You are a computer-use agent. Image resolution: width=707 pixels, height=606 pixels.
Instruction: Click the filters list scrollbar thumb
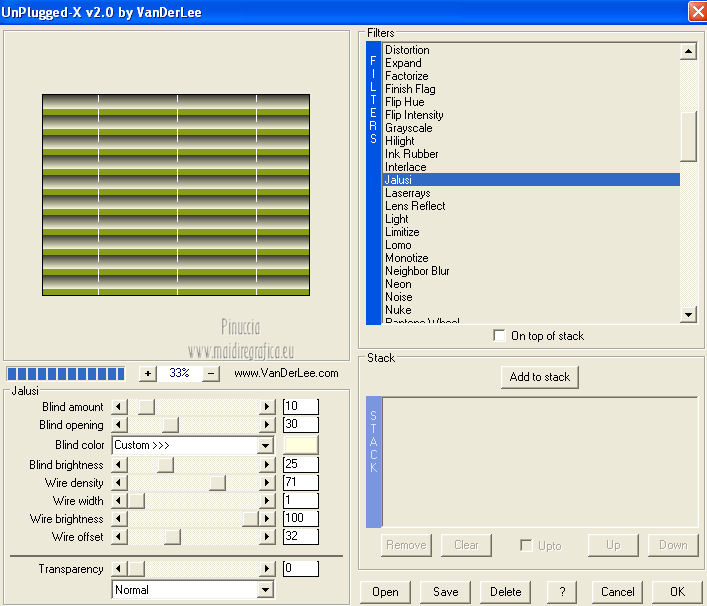(x=689, y=137)
